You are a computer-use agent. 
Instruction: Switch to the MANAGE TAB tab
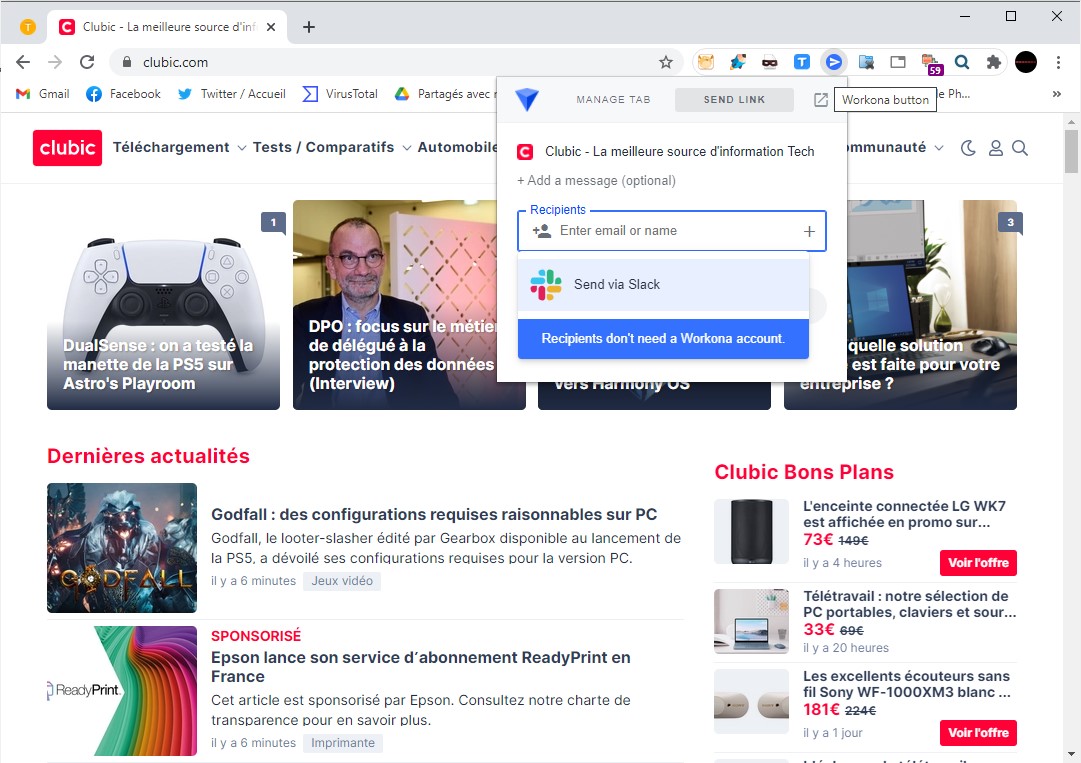614,100
